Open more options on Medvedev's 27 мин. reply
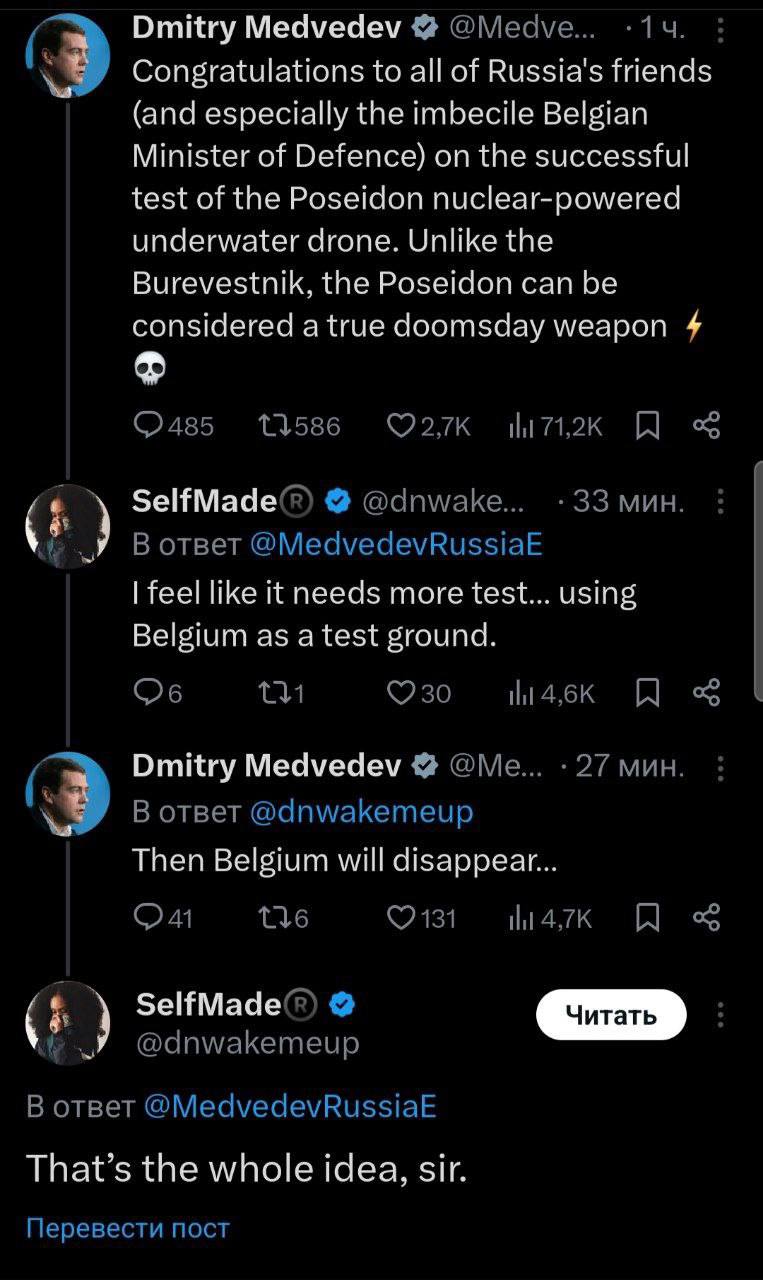Screen dimensions: 763x1280 tap(721, 768)
